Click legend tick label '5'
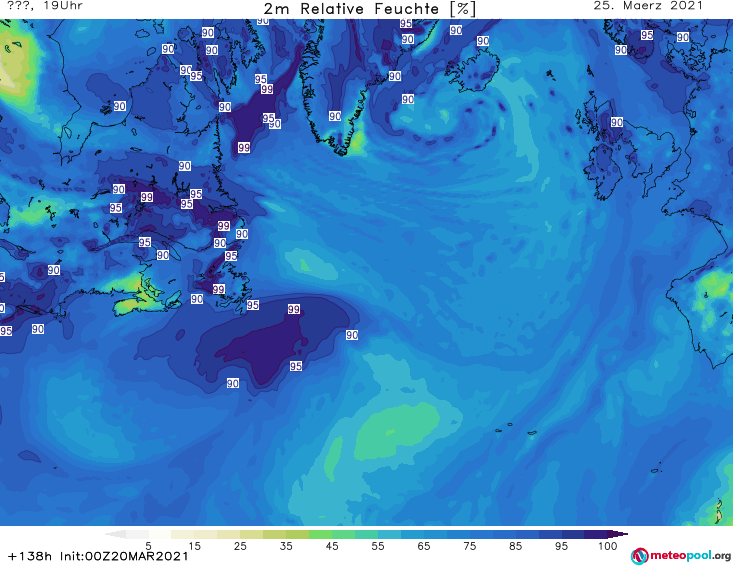Viewport: 733px width, 566px height. 148,546
